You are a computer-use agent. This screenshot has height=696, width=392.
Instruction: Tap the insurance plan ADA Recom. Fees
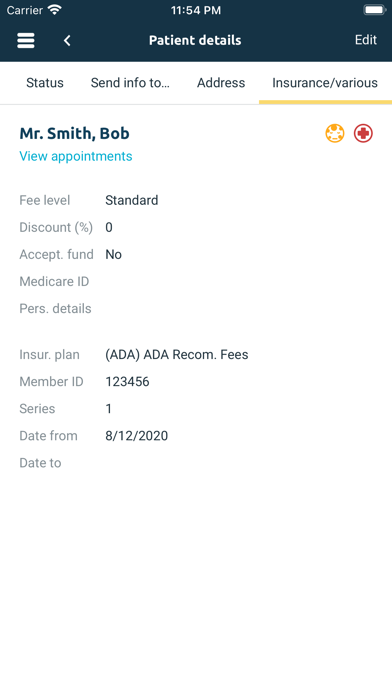pos(177,355)
